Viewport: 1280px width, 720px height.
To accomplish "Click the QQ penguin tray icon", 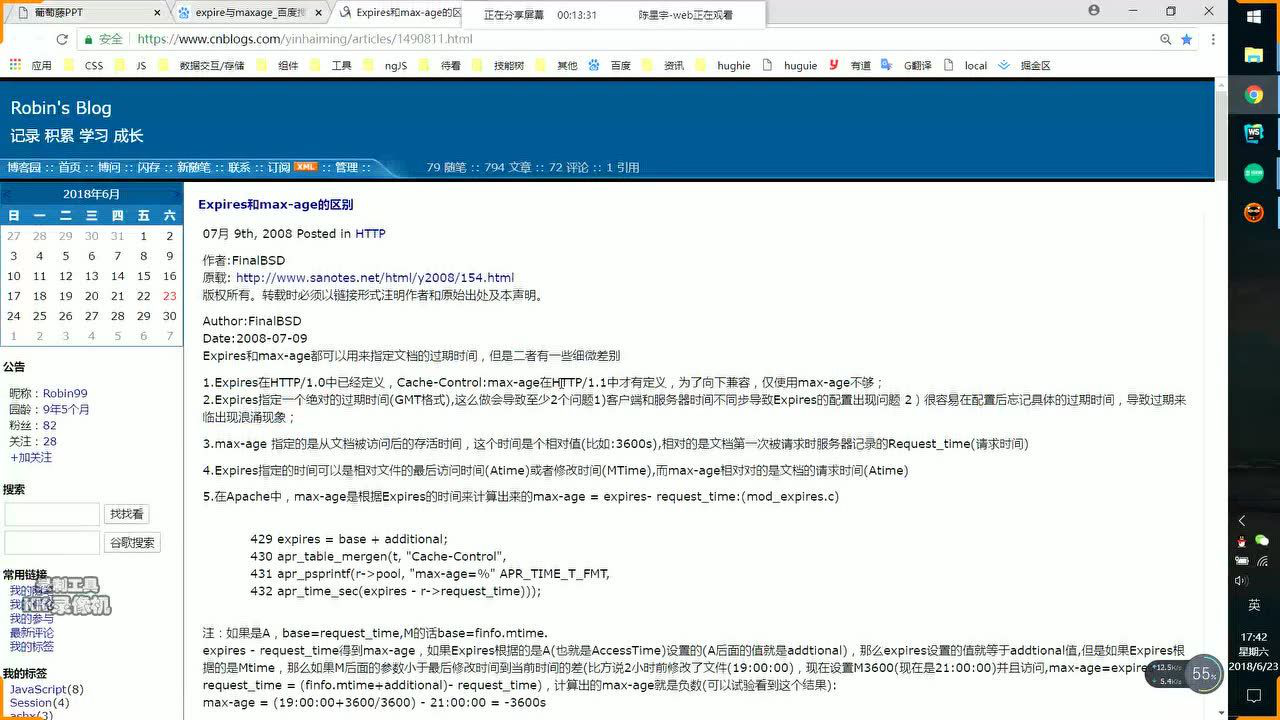I will [x=1241, y=541].
